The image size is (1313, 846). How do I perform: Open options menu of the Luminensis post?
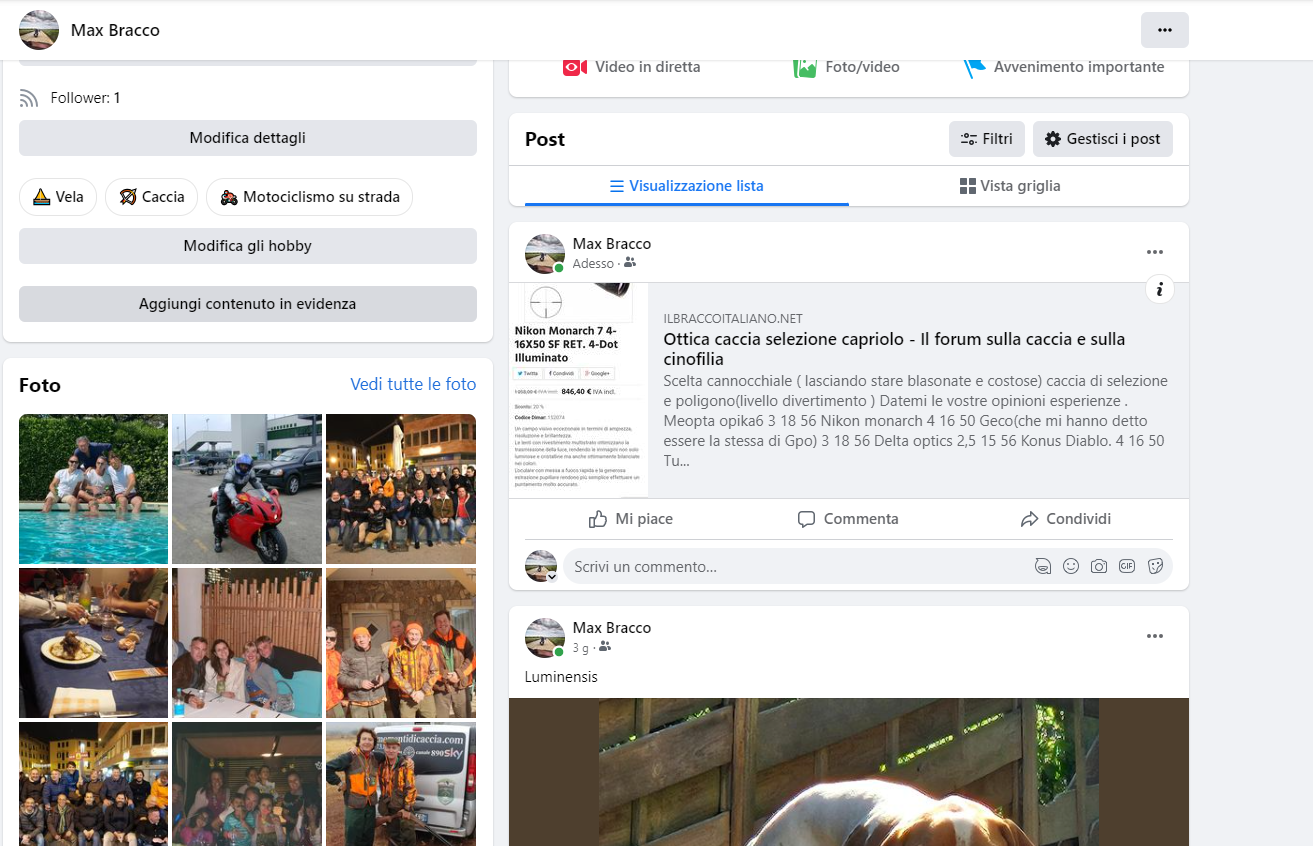pos(1155,636)
